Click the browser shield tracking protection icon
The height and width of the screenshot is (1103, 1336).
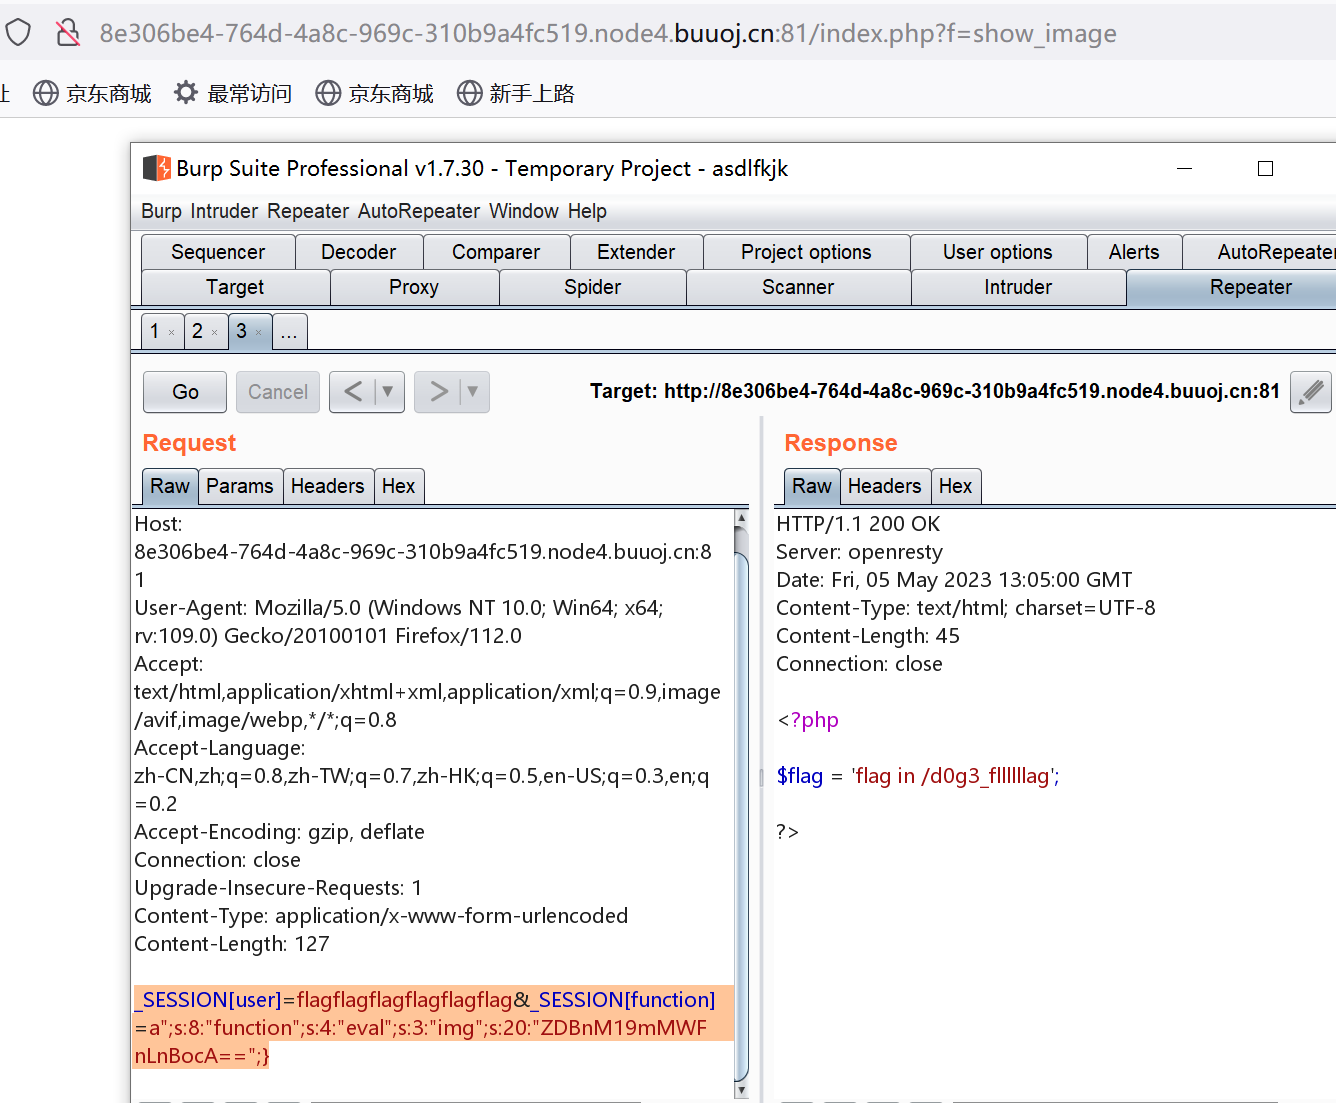(x=18, y=33)
